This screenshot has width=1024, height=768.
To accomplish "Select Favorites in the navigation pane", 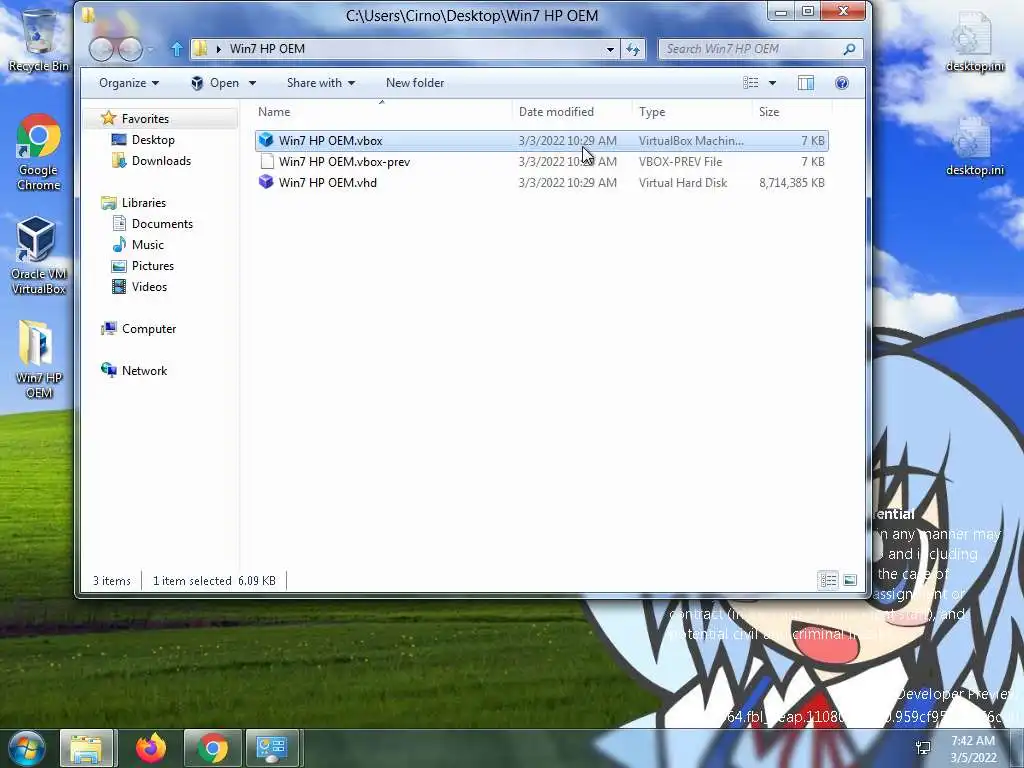I will (145, 119).
